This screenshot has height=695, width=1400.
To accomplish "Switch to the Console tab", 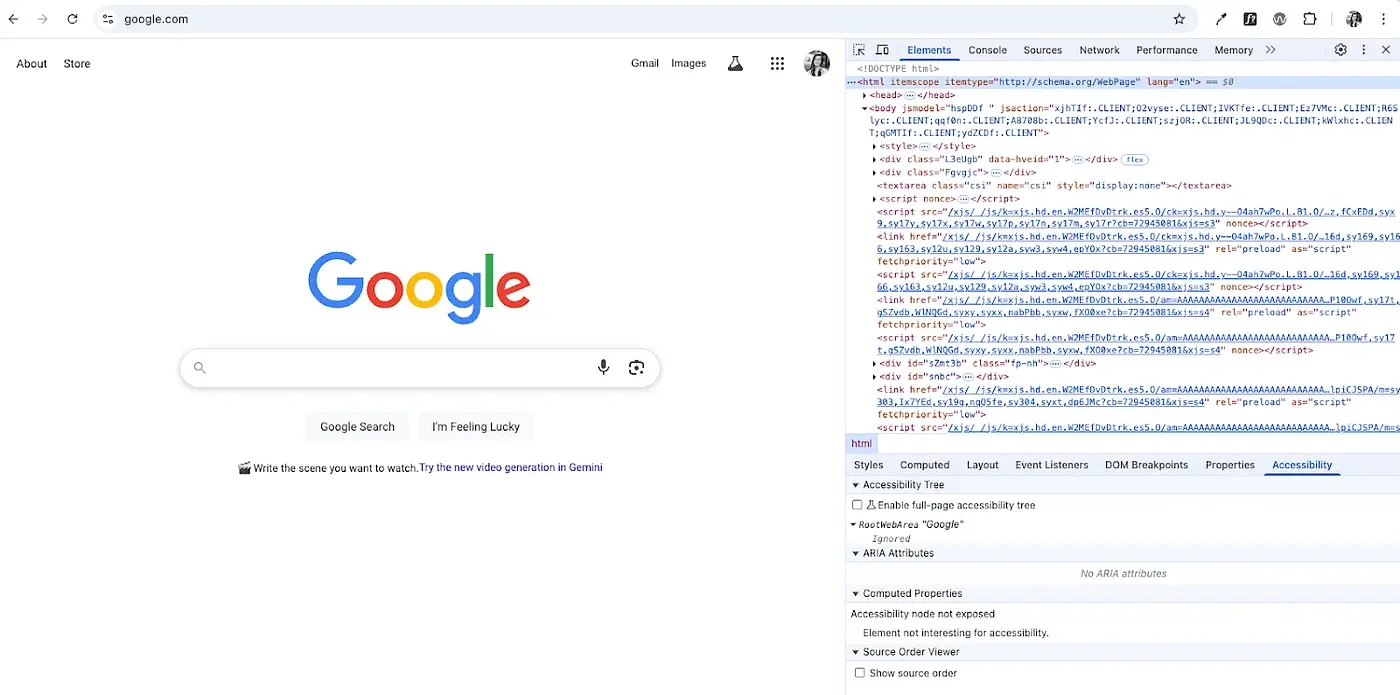I will point(987,50).
